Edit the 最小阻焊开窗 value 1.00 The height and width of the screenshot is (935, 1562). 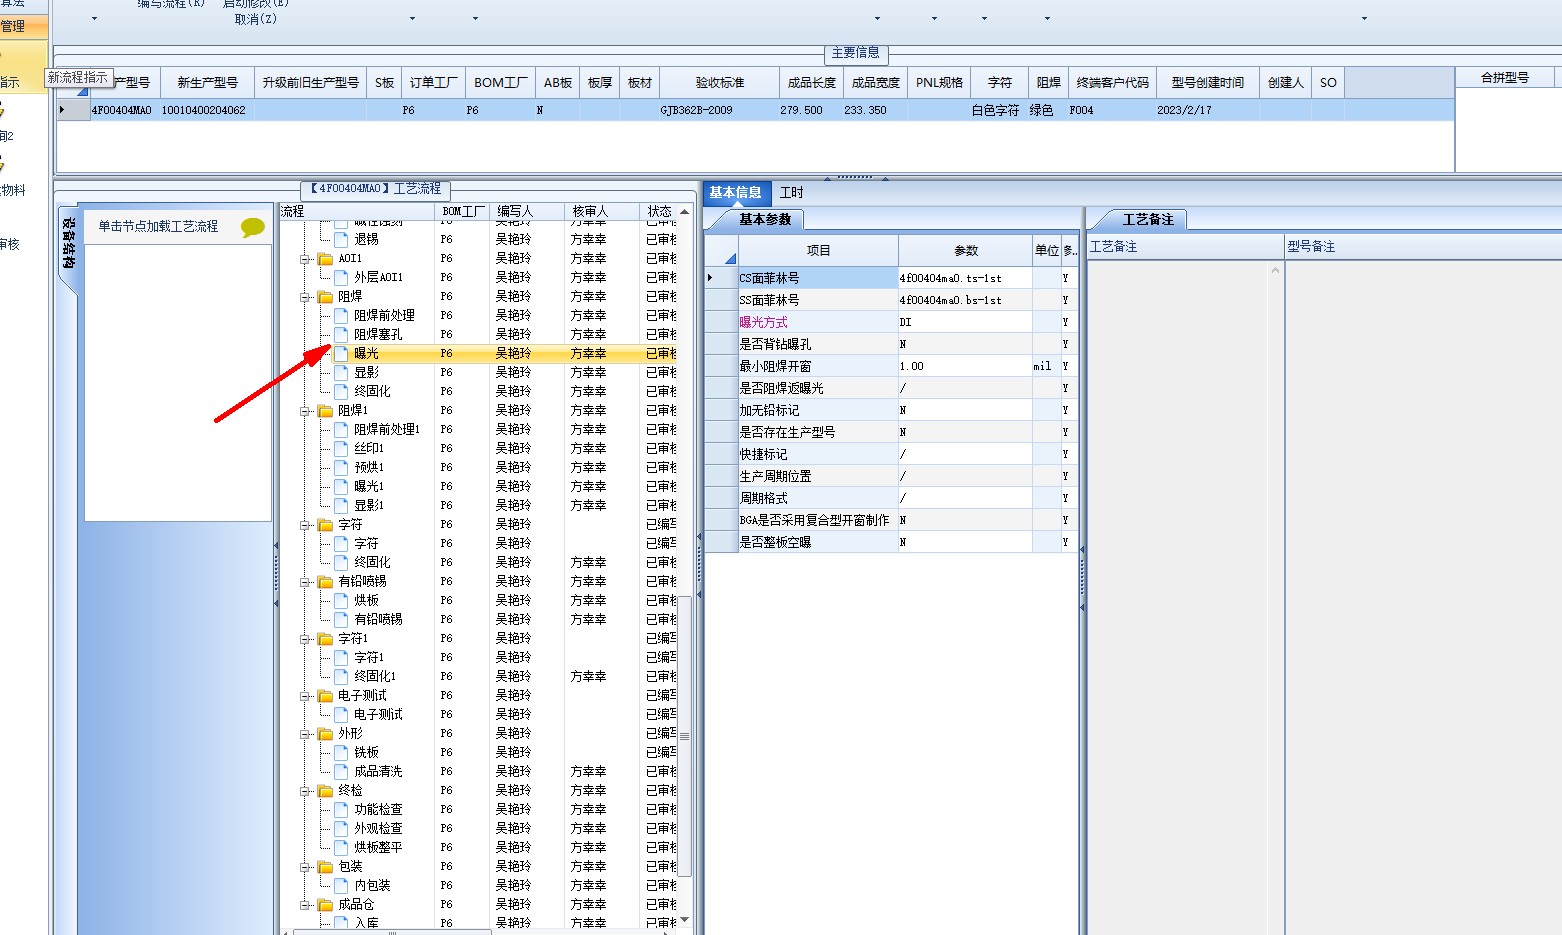click(965, 366)
